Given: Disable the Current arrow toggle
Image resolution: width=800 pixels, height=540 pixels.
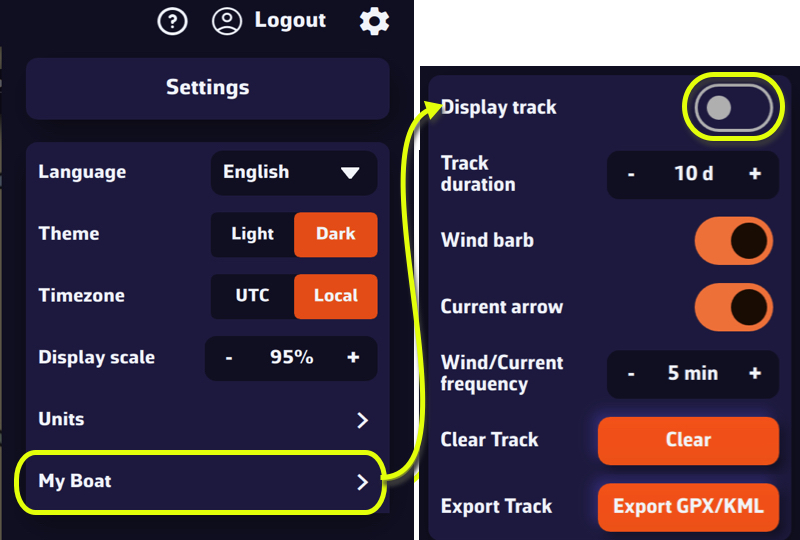Looking at the screenshot, I should (733, 307).
